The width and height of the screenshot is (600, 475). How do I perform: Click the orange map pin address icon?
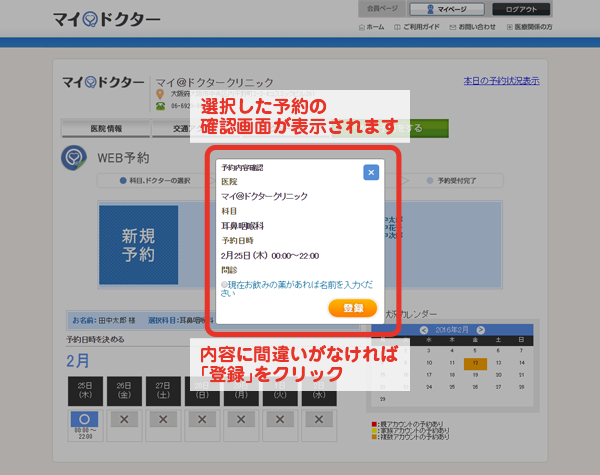pos(160,94)
